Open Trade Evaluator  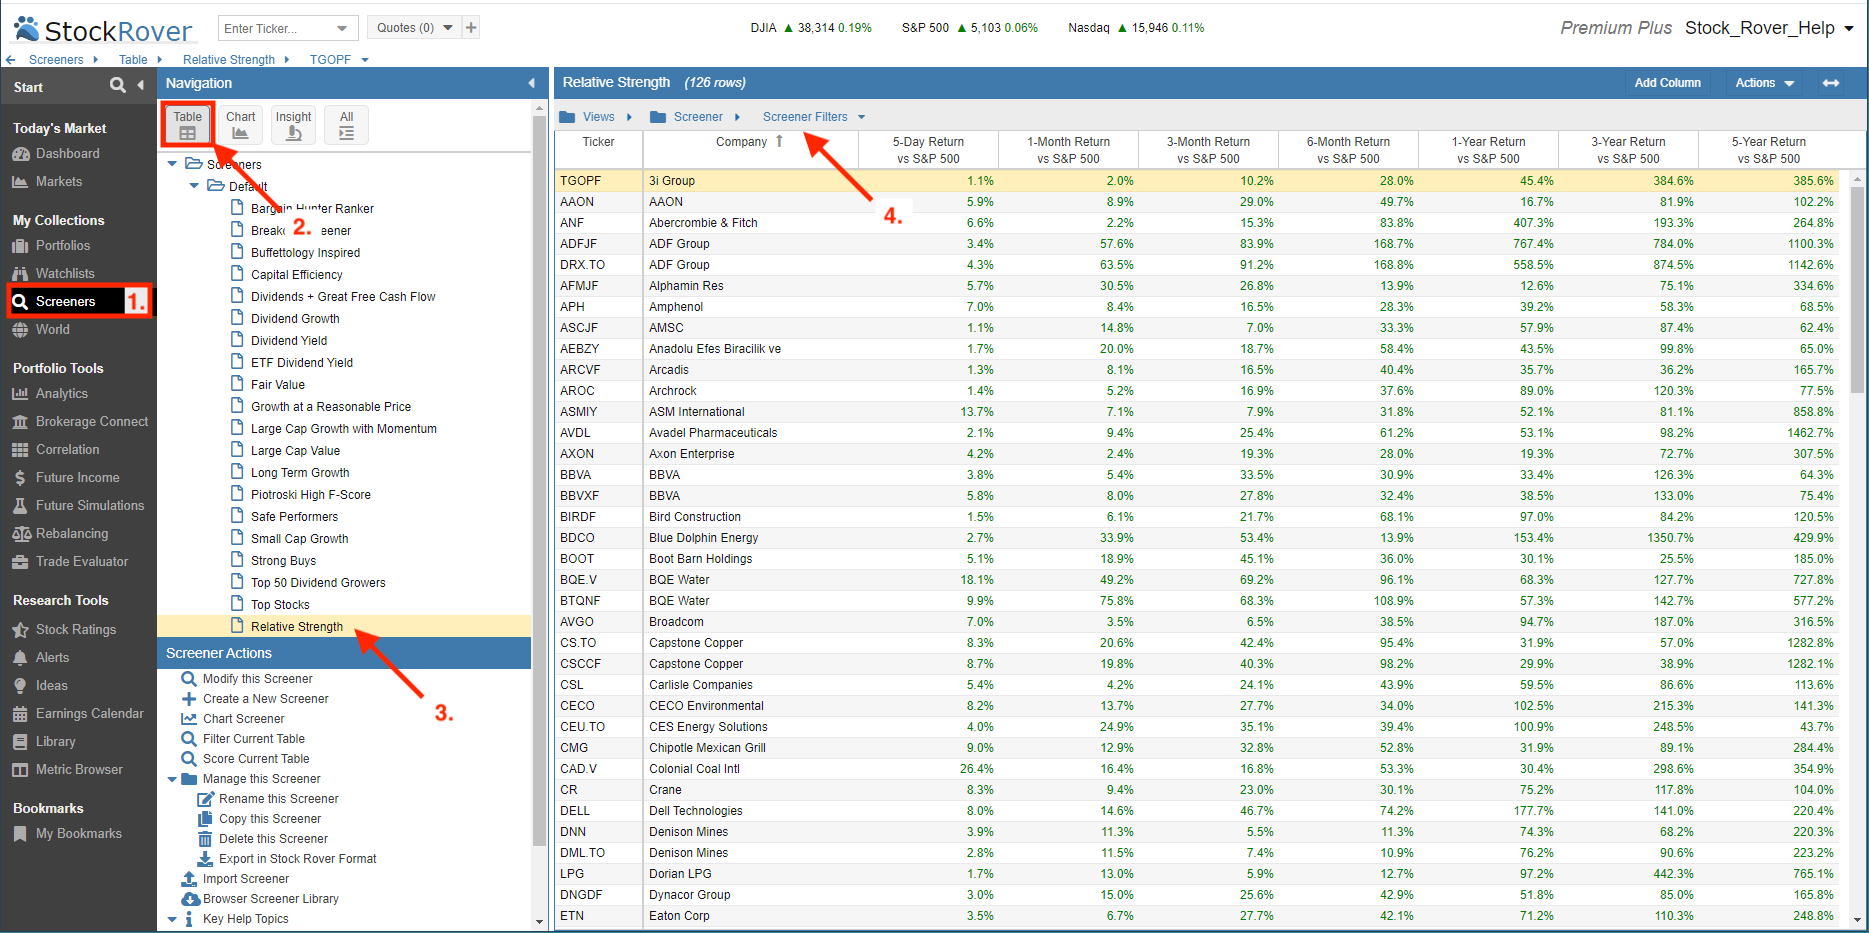(81, 562)
